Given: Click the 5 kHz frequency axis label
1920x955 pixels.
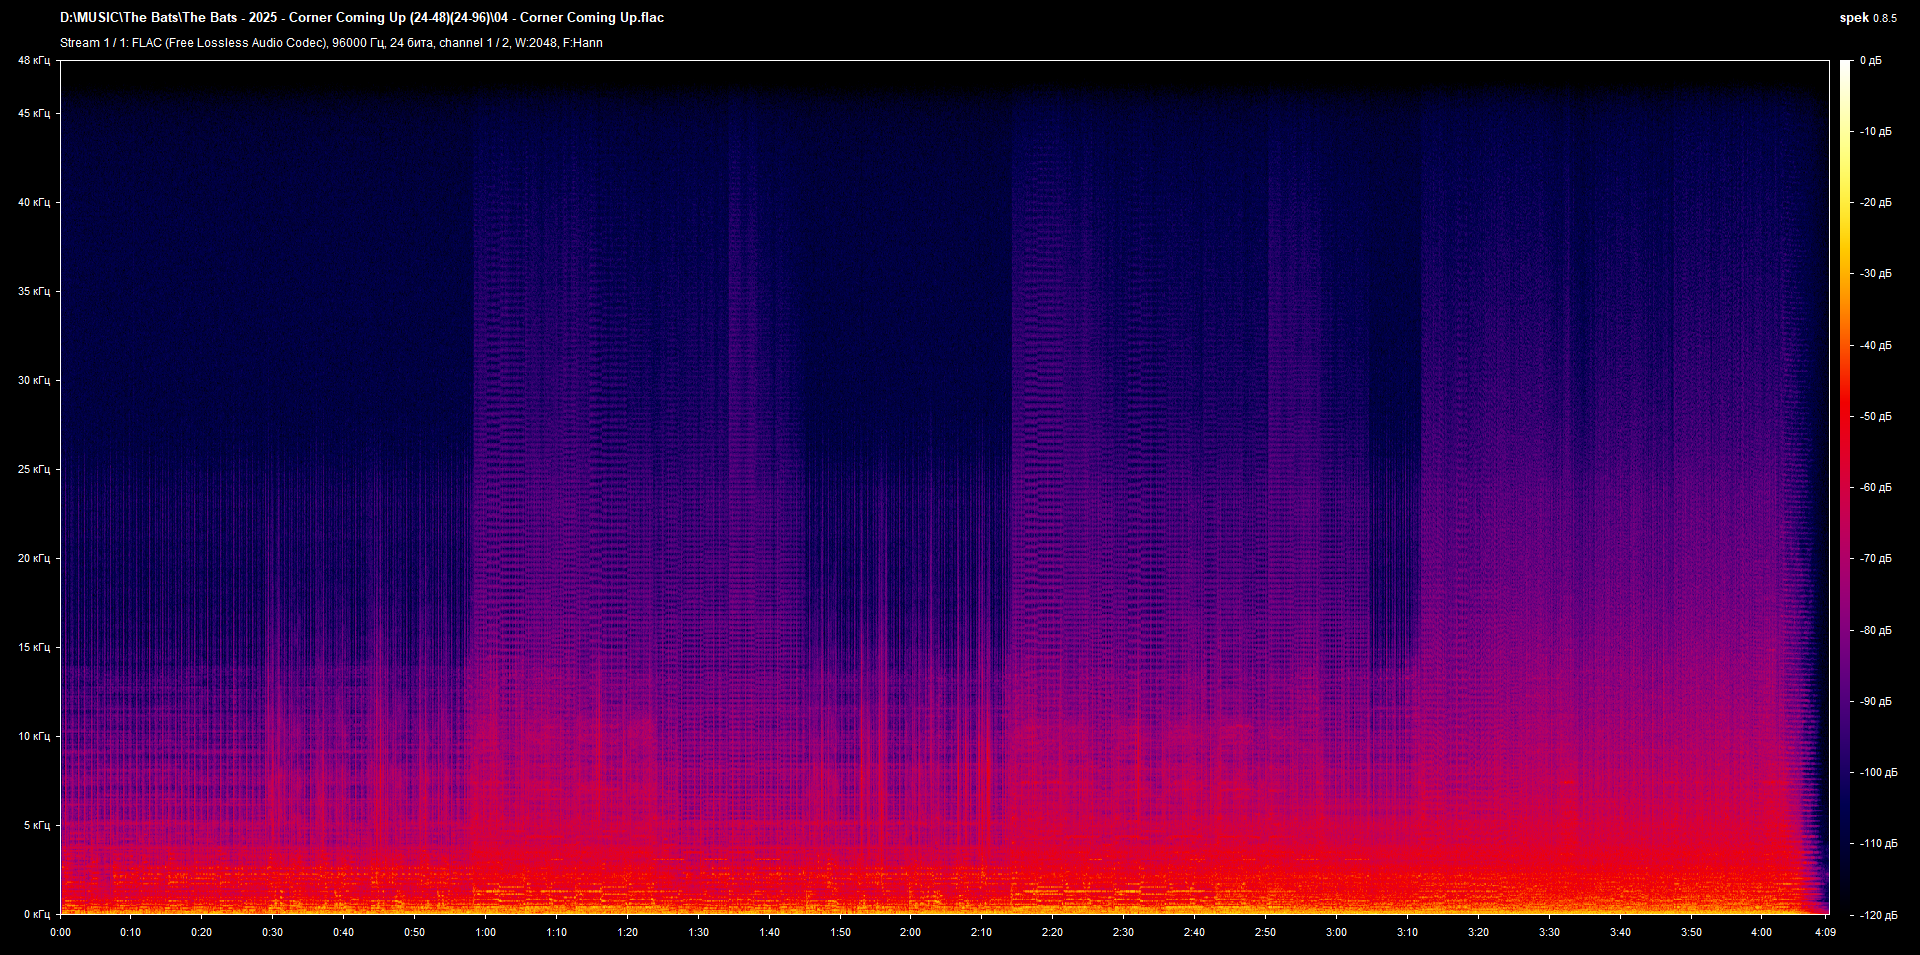Looking at the screenshot, I should (x=36, y=825).
